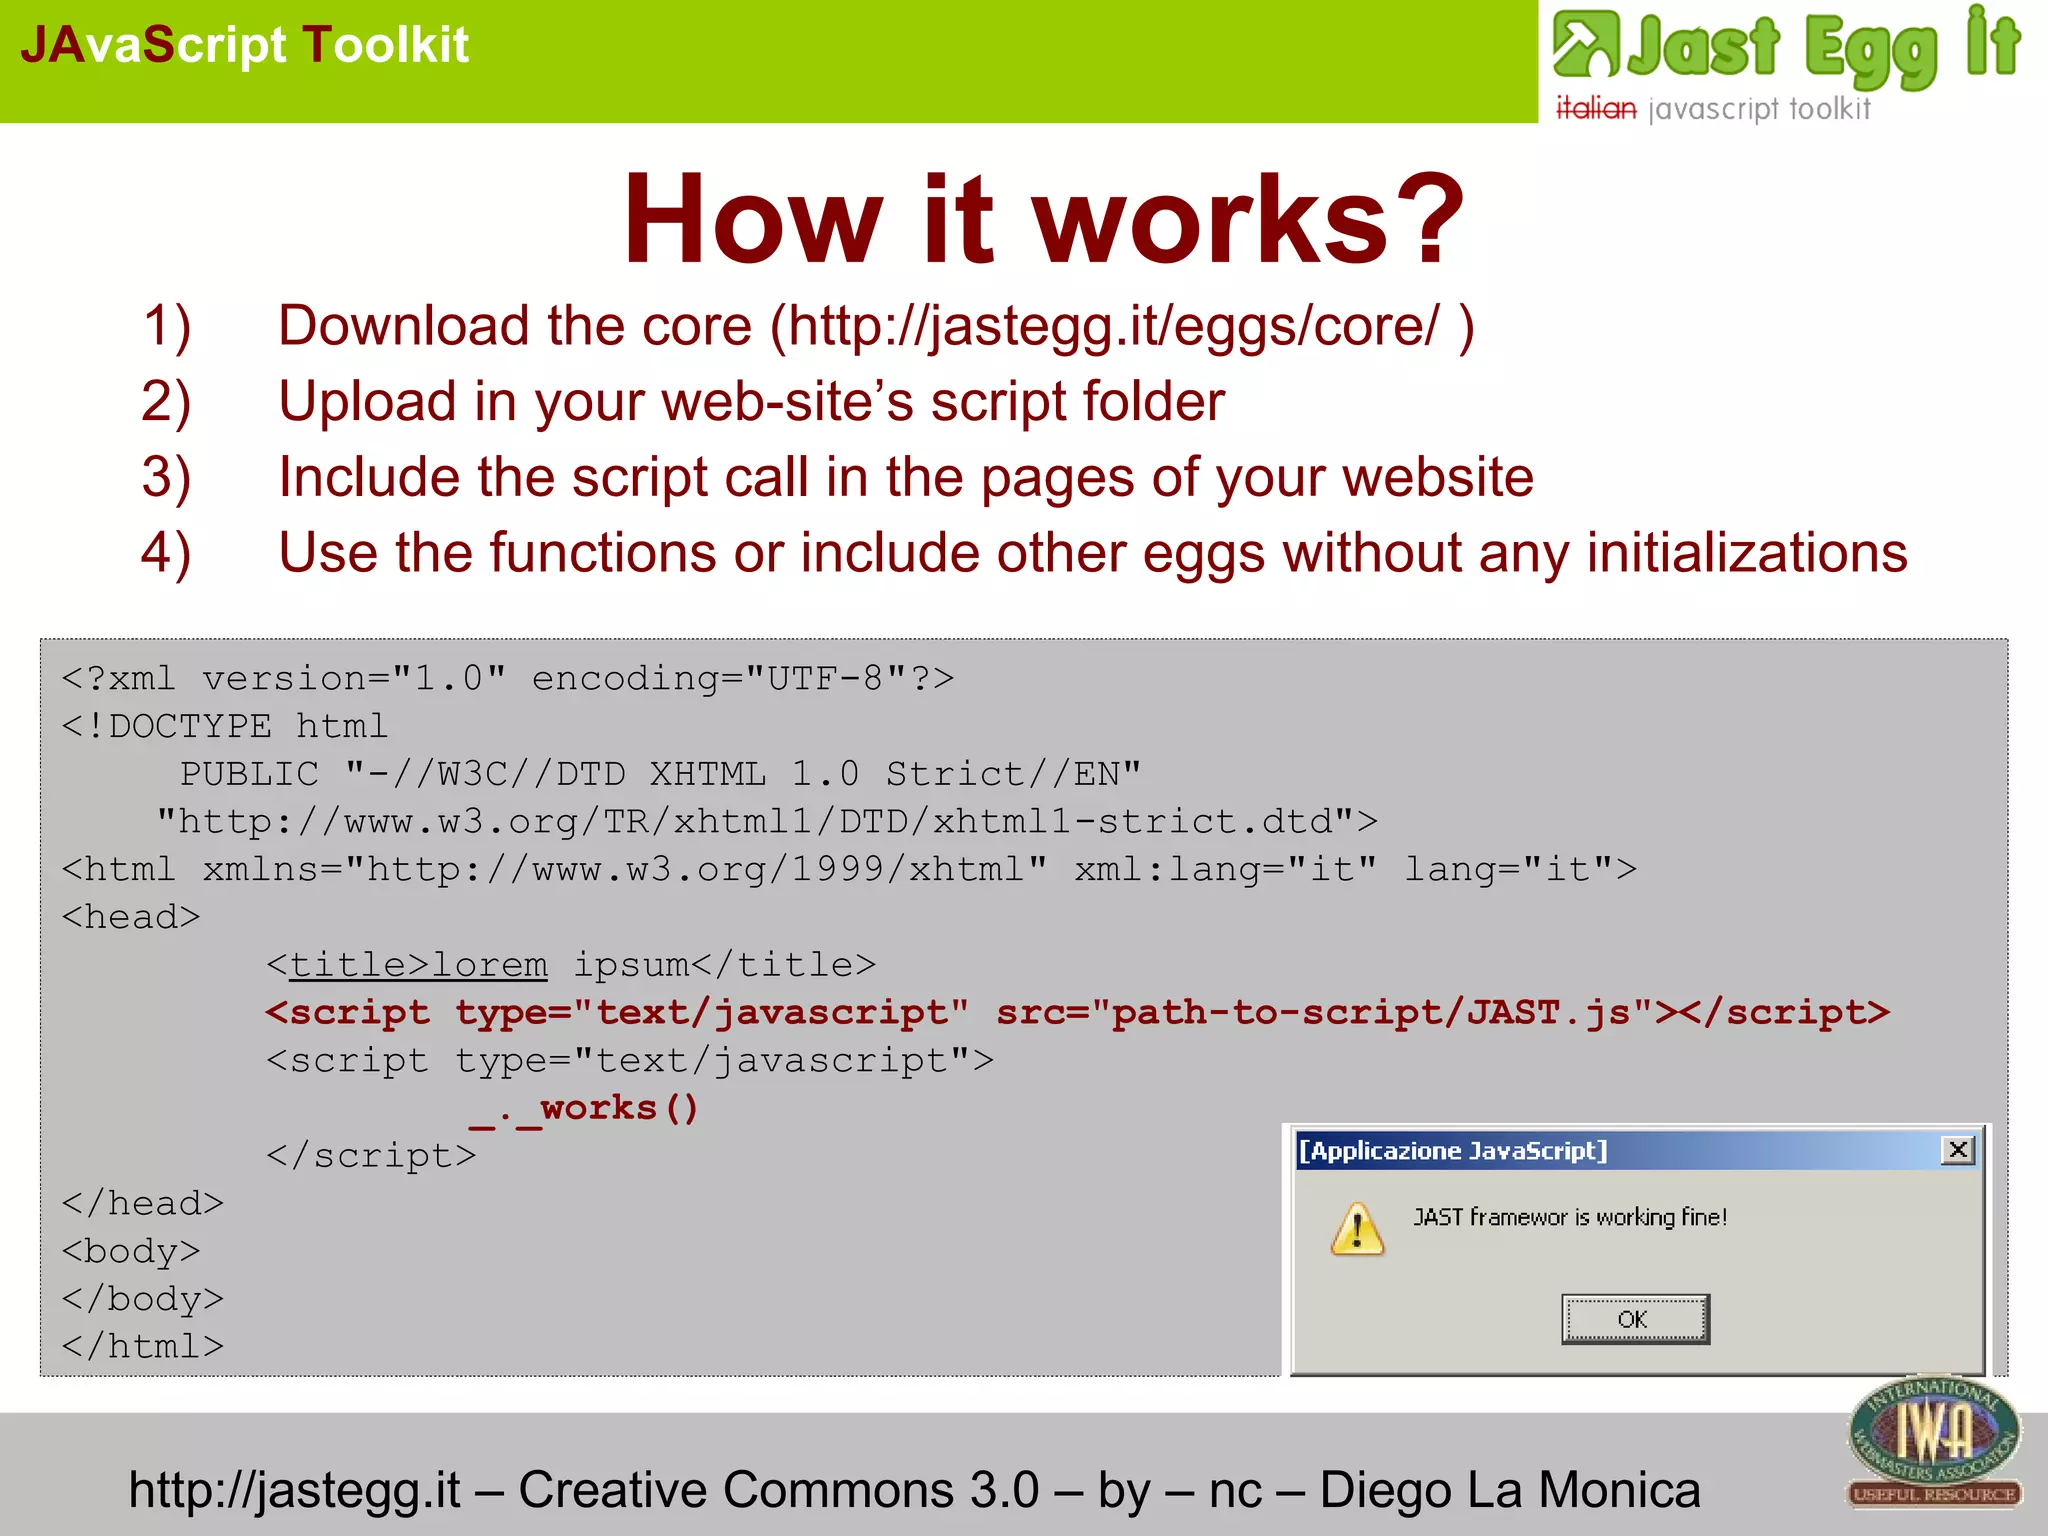The image size is (2048, 1536).
Task: Click OK in the JavaScript alert dialog
Action: pyautogui.click(x=1635, y=1319)
